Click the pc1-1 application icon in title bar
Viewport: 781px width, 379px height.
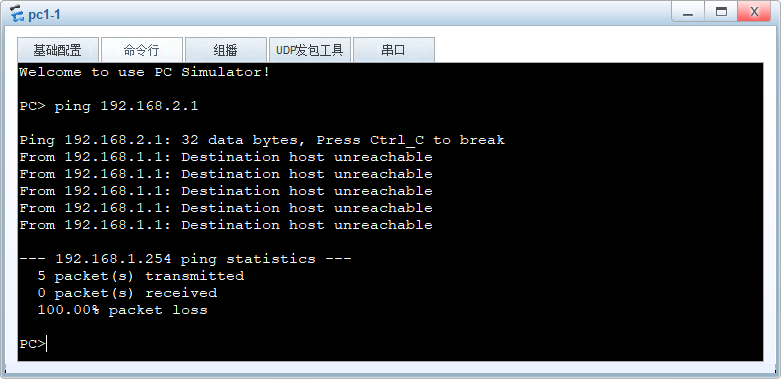tap(16, 14)
